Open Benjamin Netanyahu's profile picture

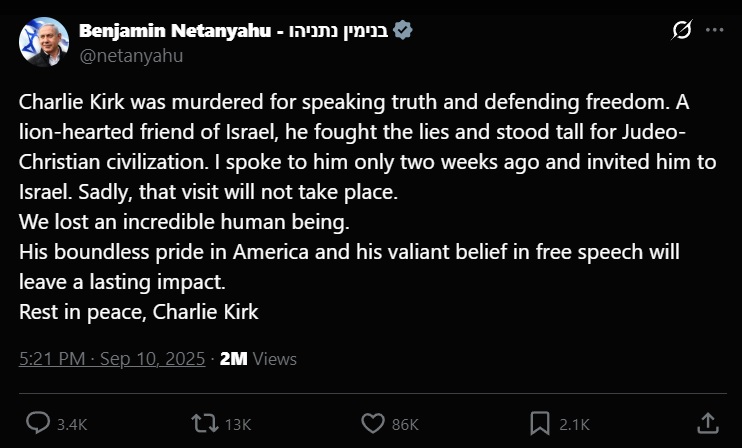click(44, 42)
